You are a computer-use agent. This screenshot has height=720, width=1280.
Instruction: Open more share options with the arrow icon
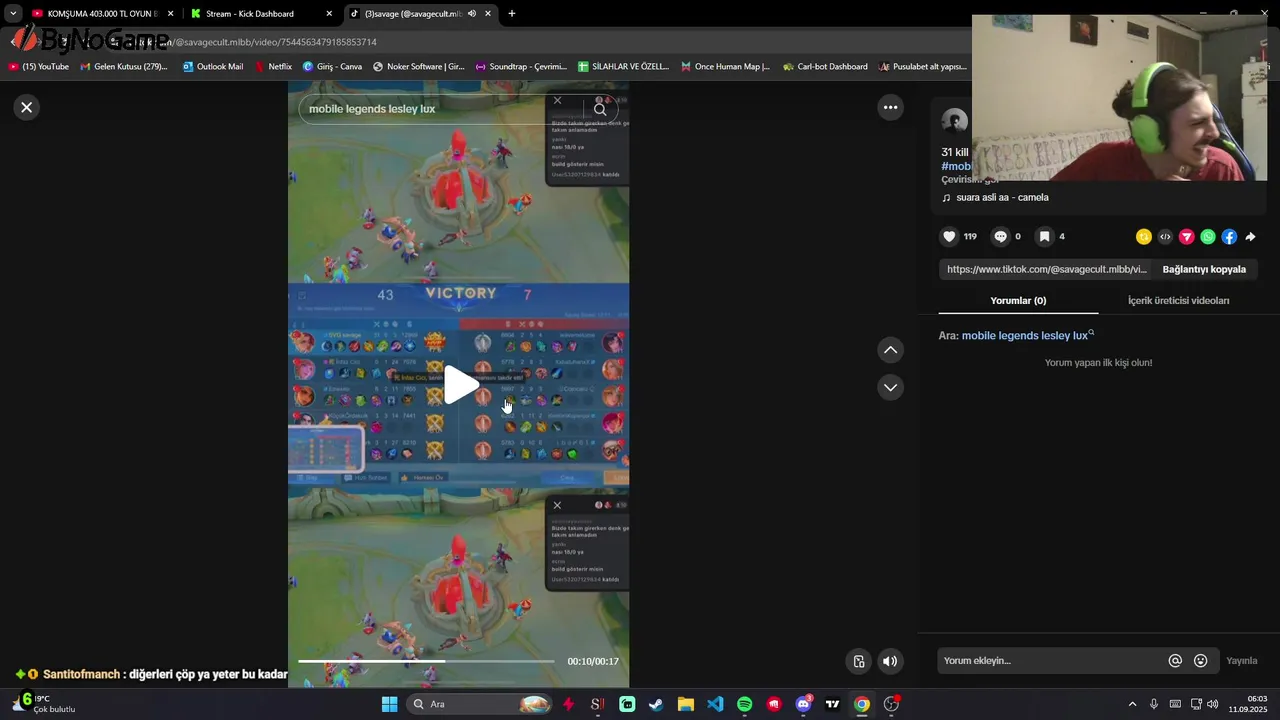click(x=1250, y=236)
